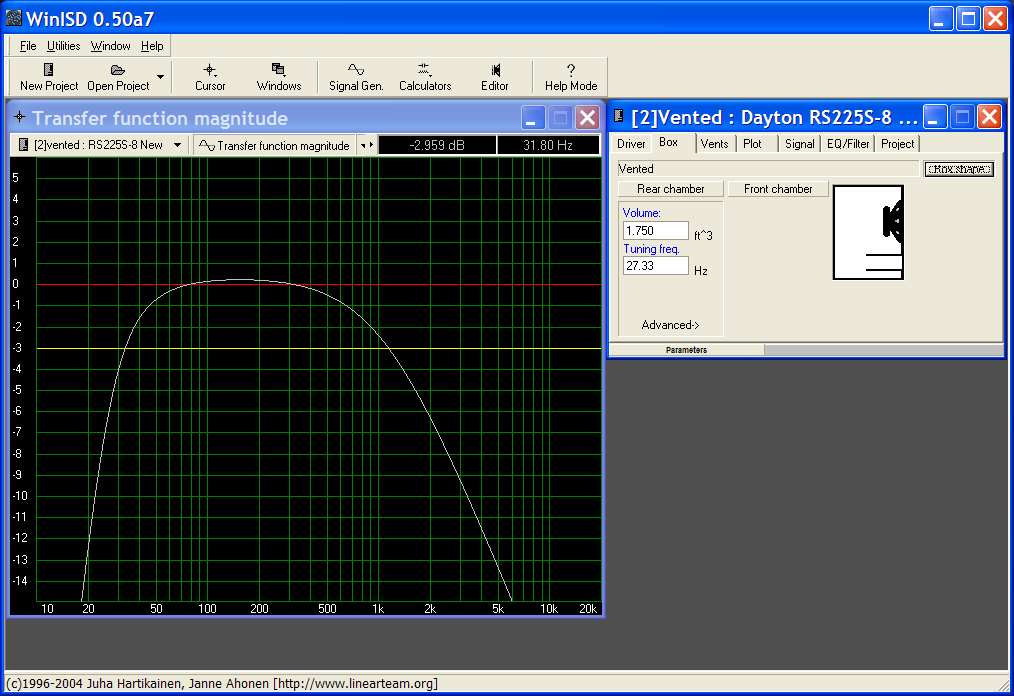Click the vented box diagram thumbnail
Image resolution: width=1014 pixels, height=696 pixels.
tap(868, 232)
